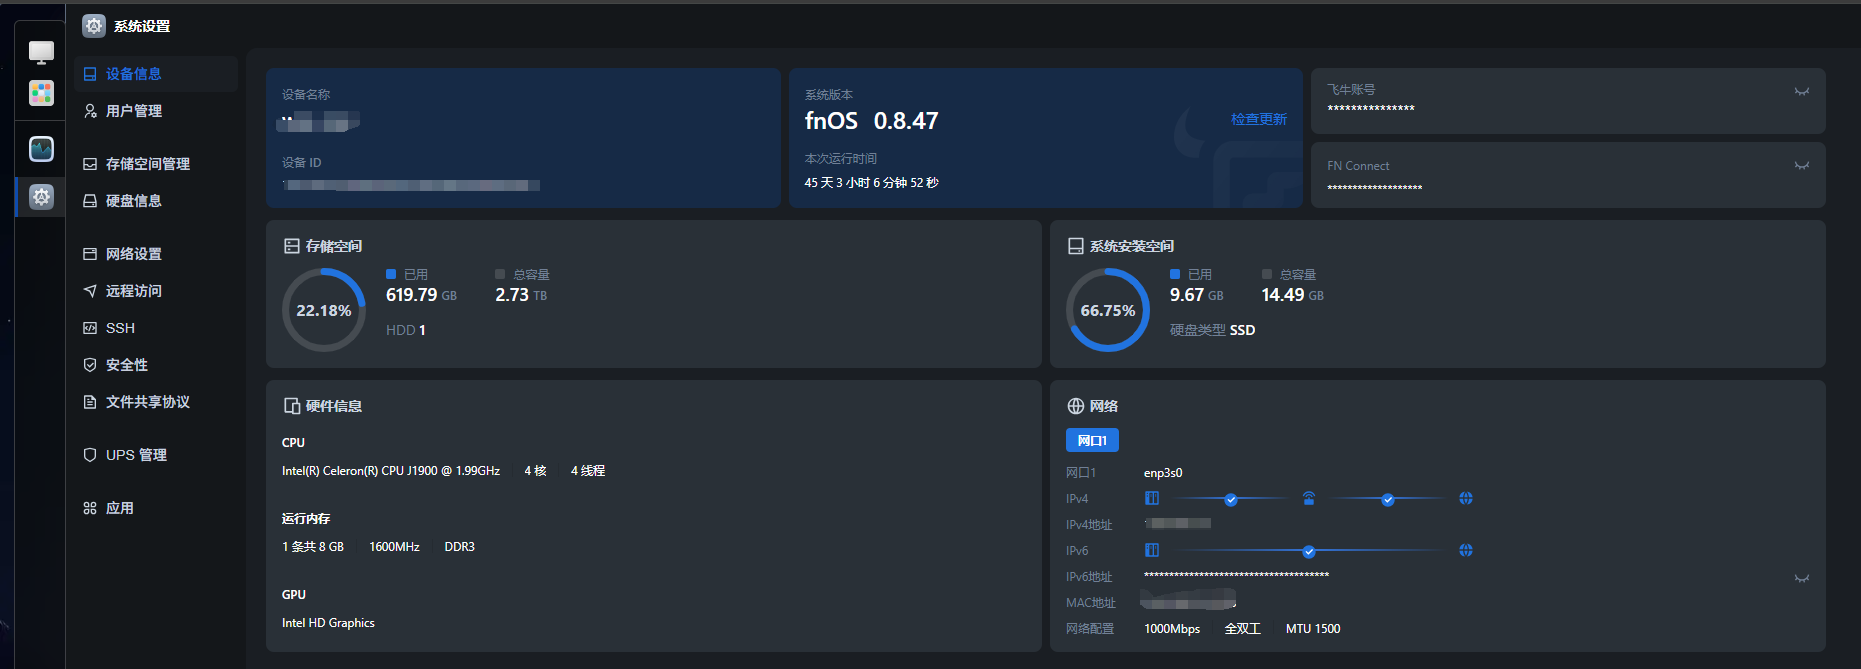Click first checkmark node in IPv4 row

point(1231,499)
